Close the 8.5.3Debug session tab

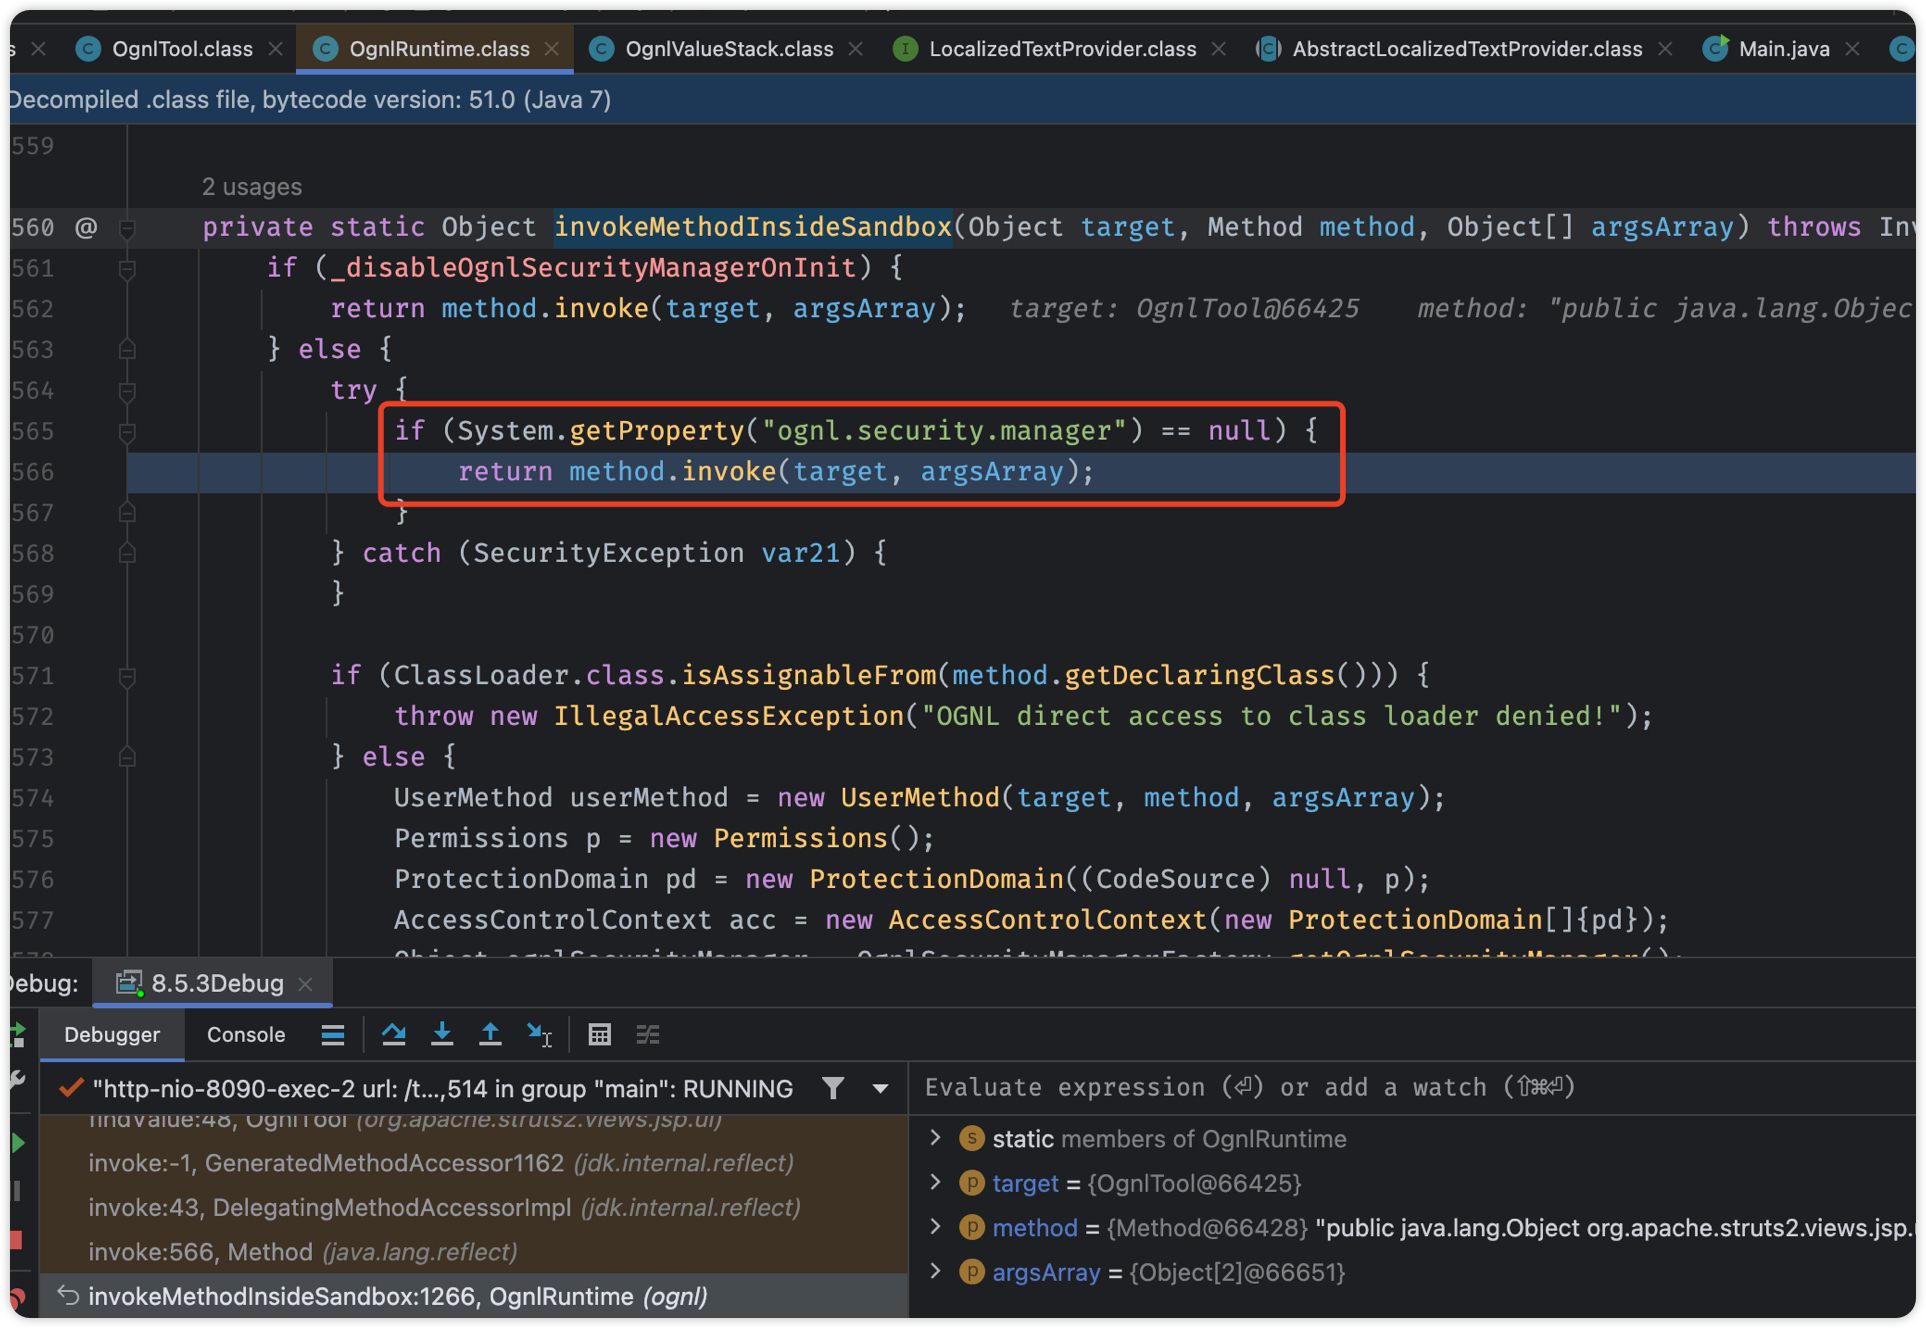tap(306, 984)
